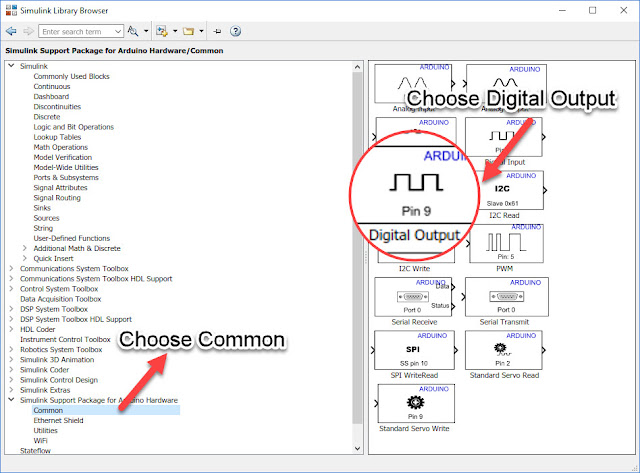Viewport: 640px width, 473px height.
Task: Expand Simulink 3D Animation
Action: pos(11,360)
